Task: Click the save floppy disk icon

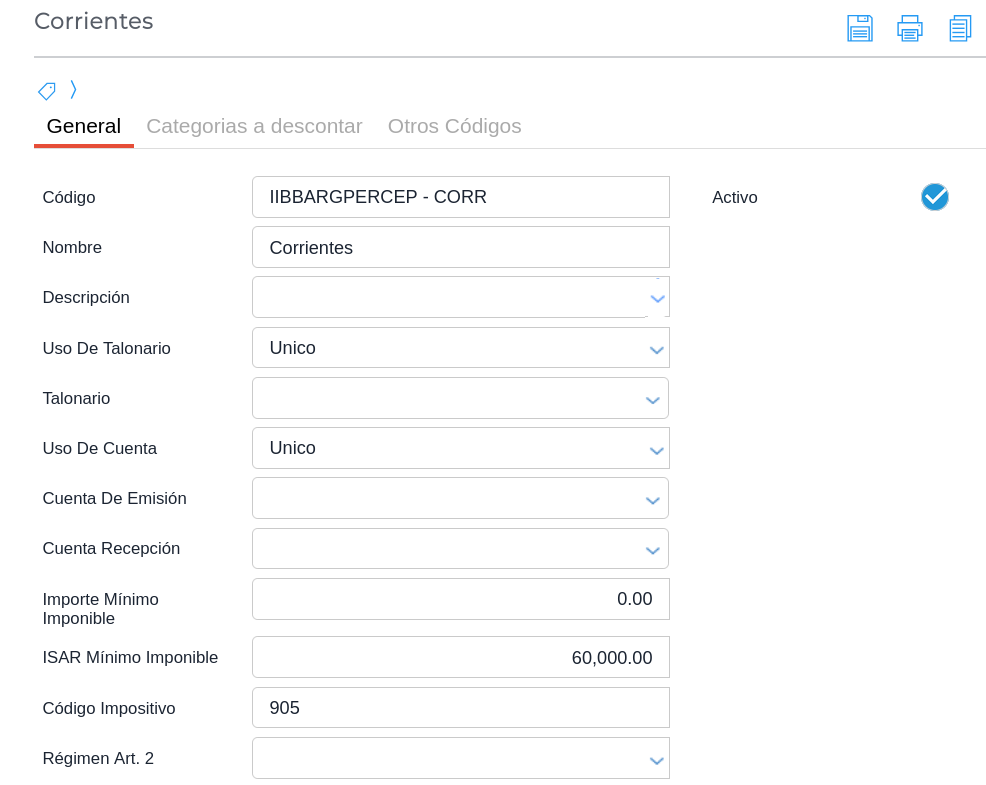Action: tap(859, 28)
